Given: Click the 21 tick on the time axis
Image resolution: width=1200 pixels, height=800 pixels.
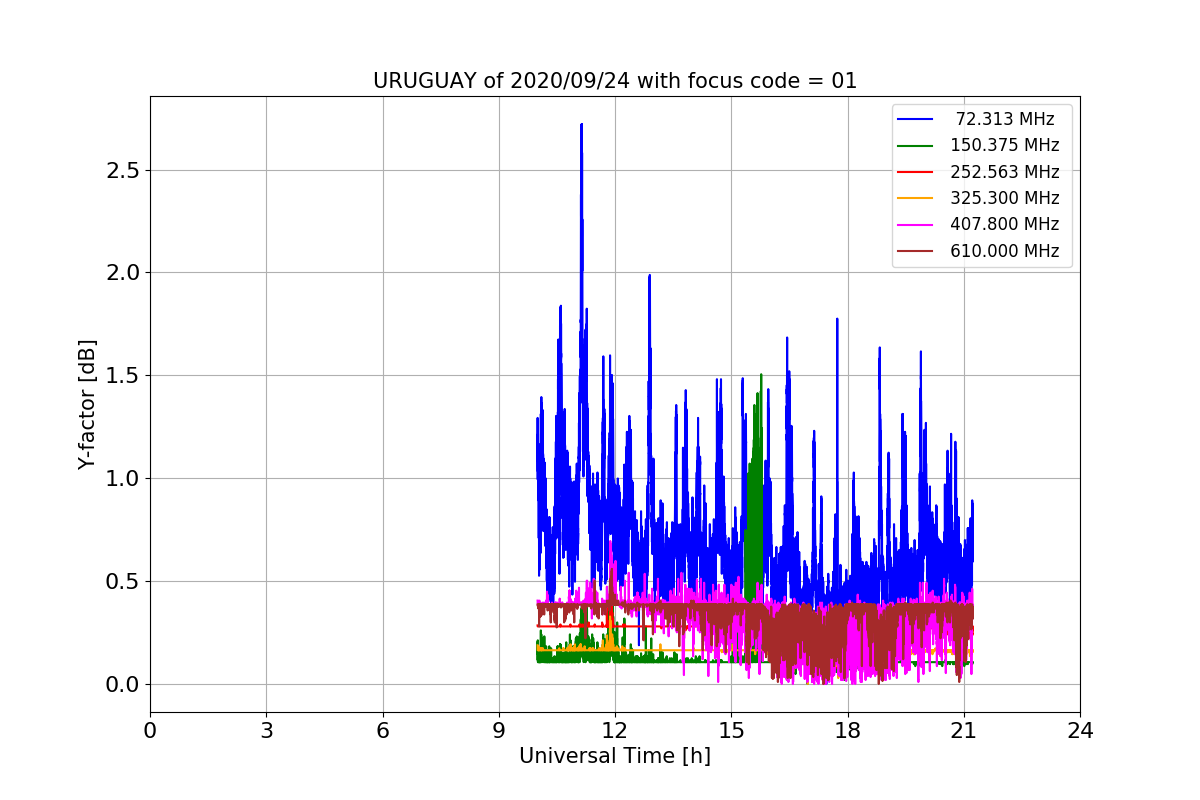Looking at the screenshot, I should 964,731.
